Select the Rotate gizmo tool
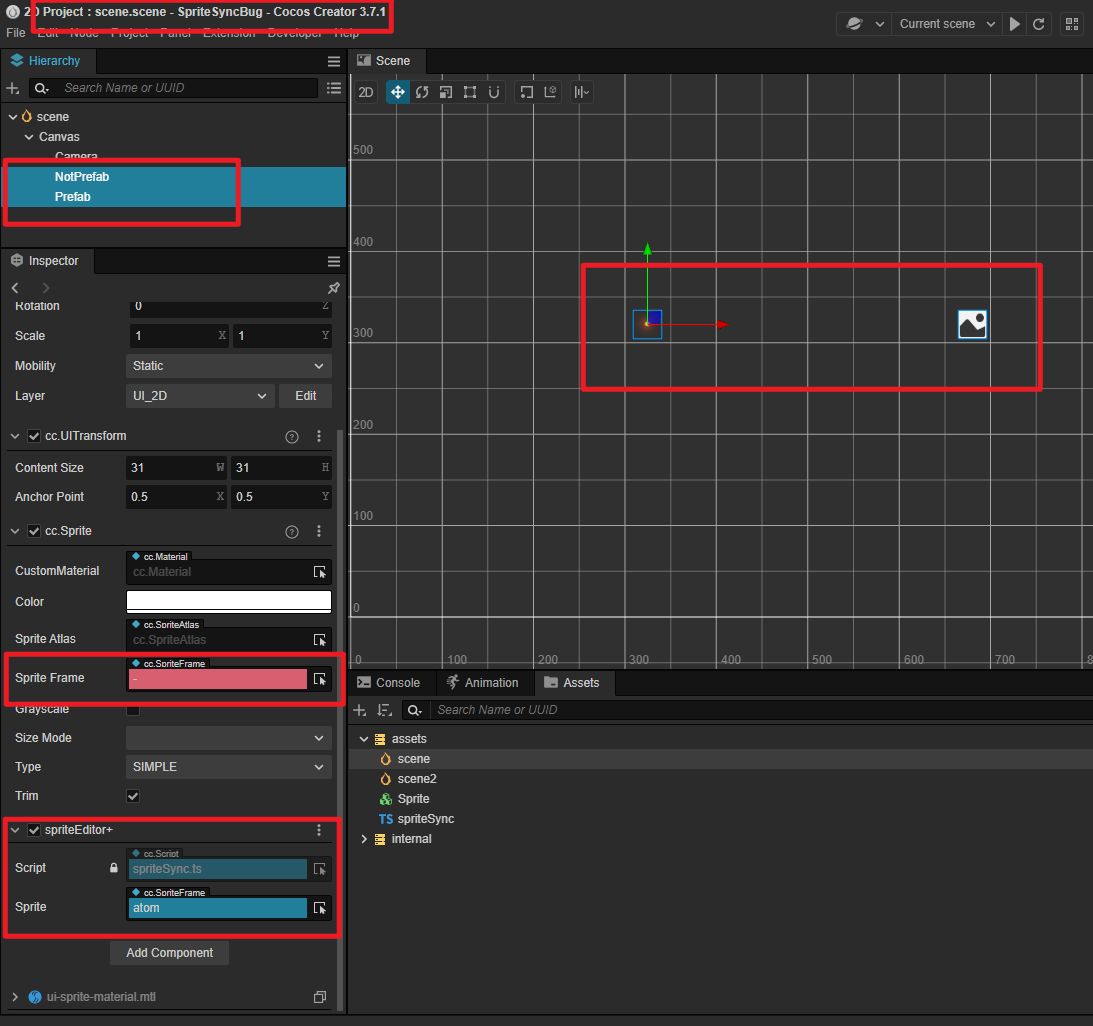1093x1026 pixels. (x=421, y=92)
